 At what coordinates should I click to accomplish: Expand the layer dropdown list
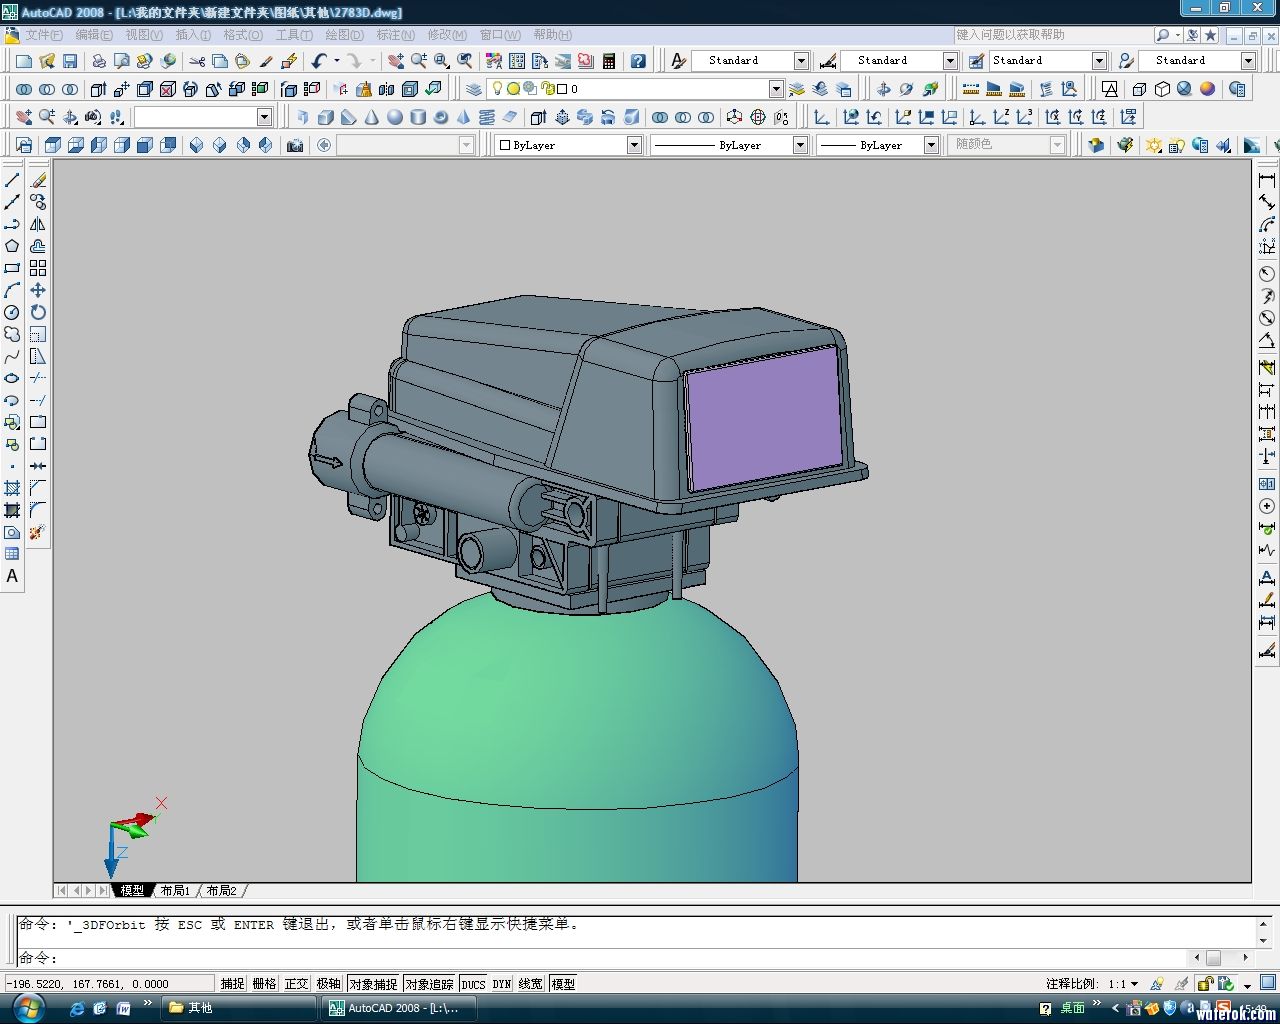click(x=776, y=89)
